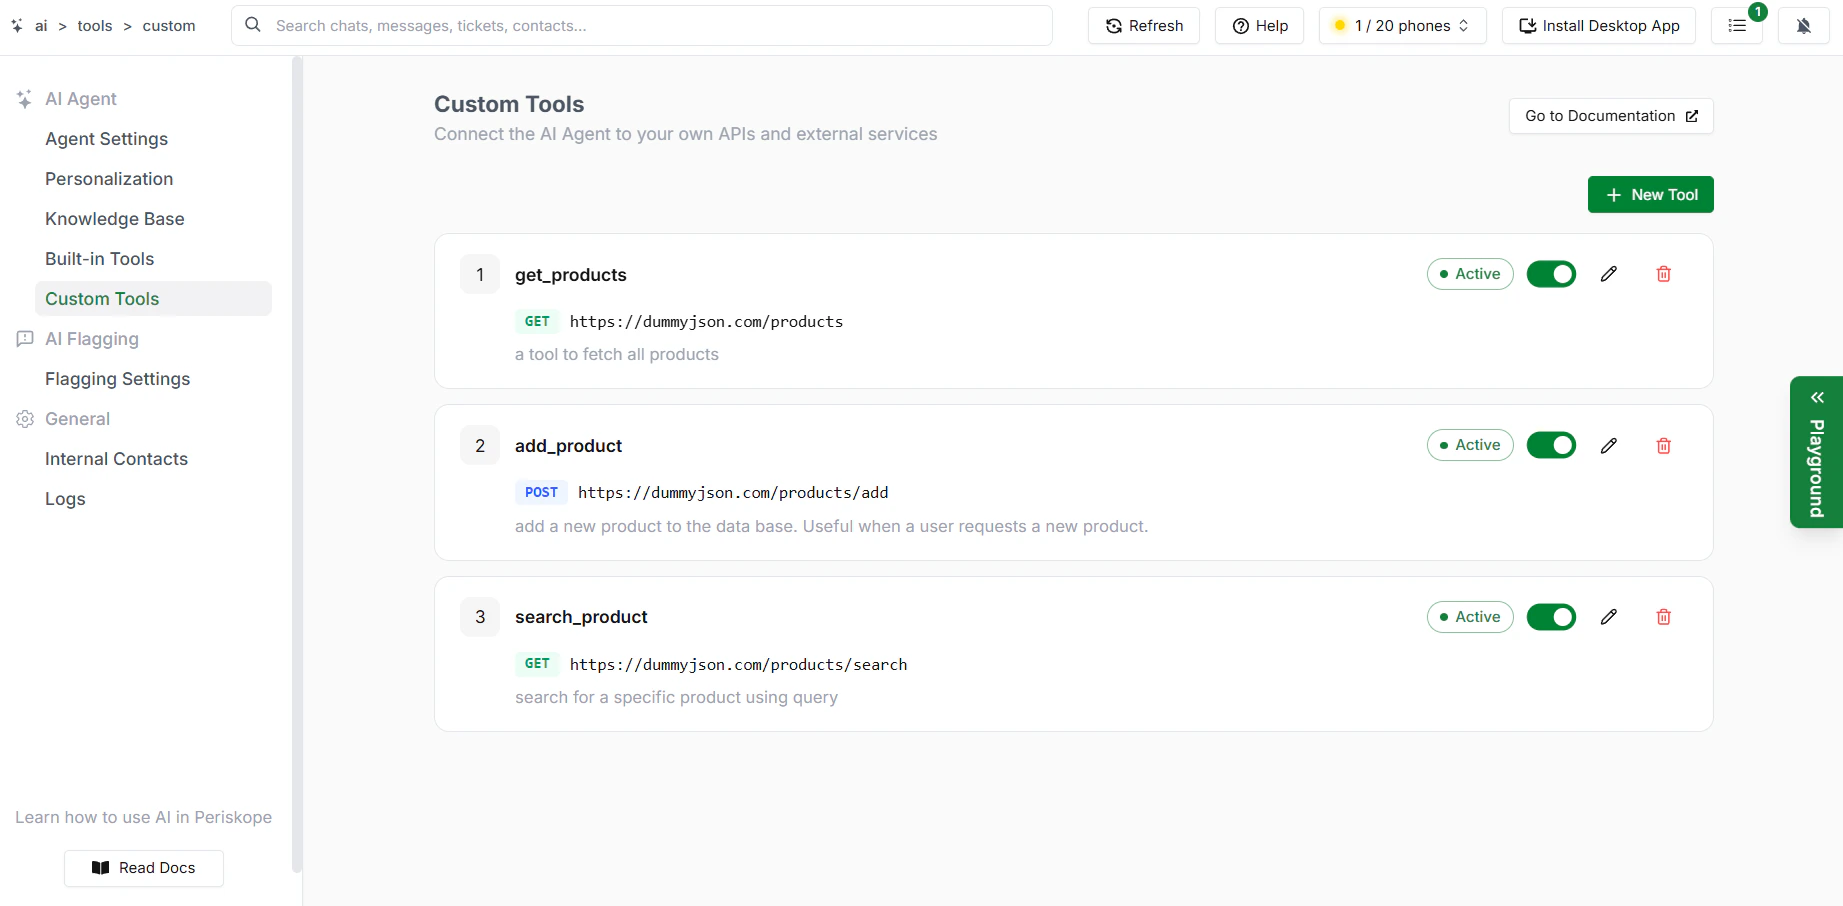
Task: Open the muted notifications bell icon
Action: point(1803,26)
